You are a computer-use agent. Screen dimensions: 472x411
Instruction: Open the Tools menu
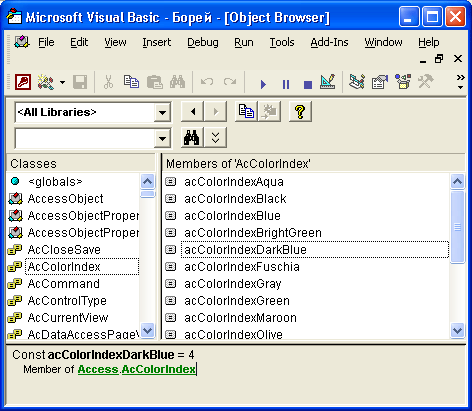282,42
